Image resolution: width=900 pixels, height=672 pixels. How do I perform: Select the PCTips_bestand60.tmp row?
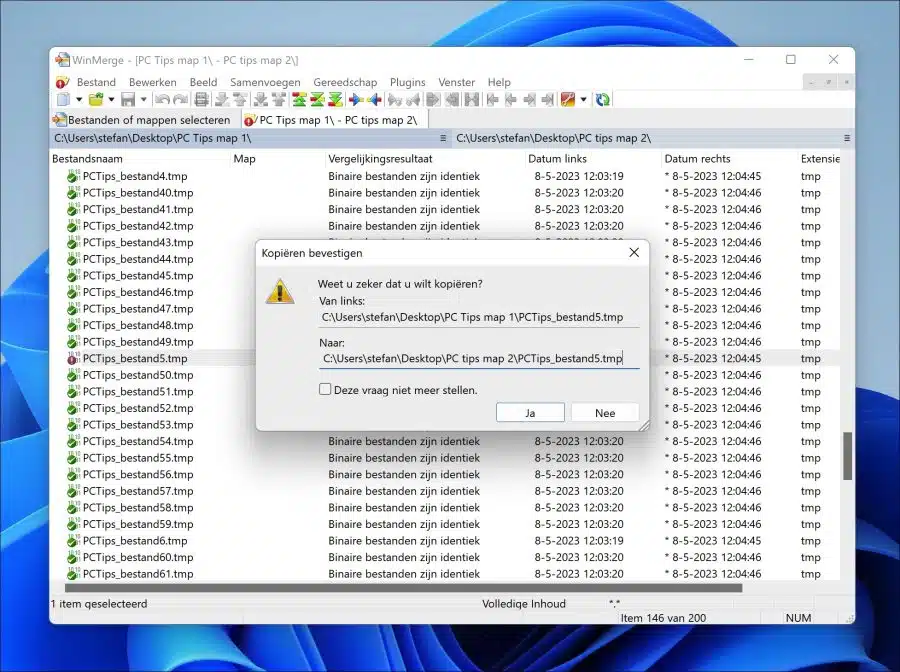(445, 557)
